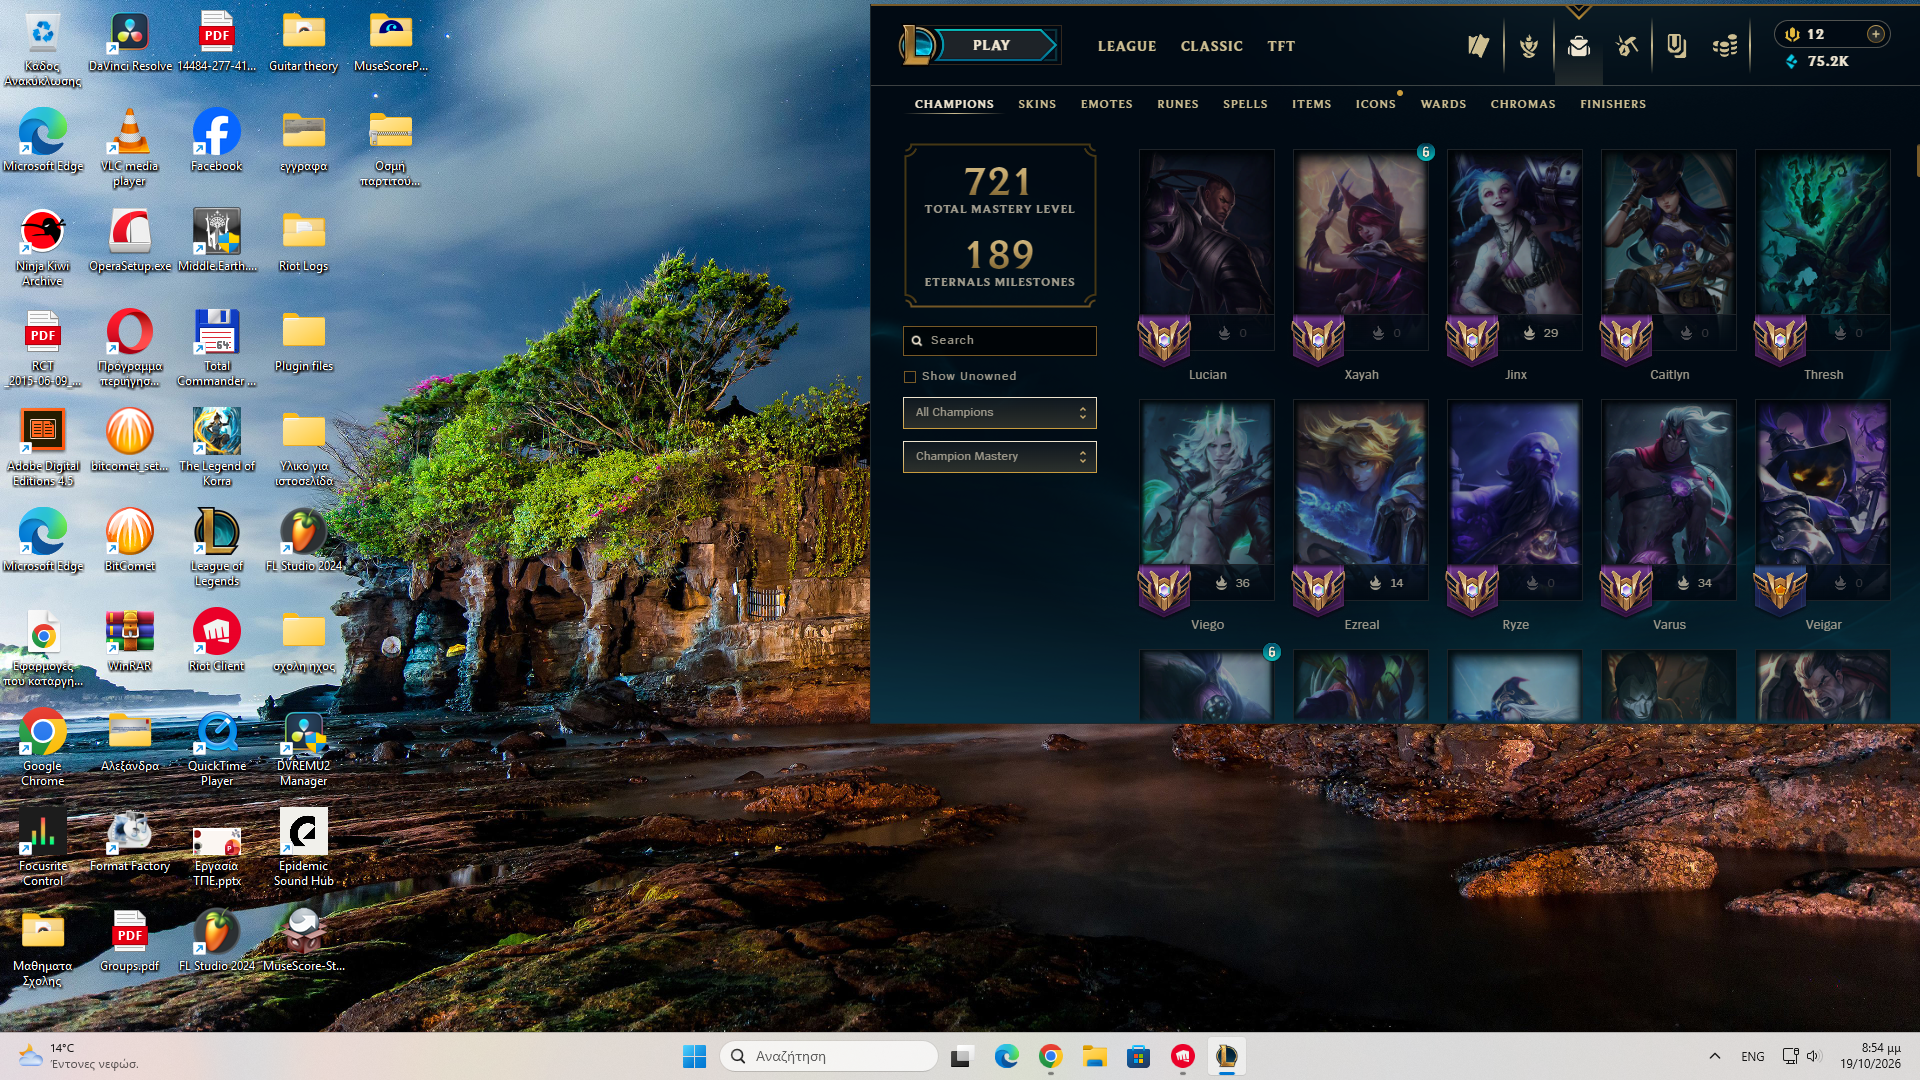Image resolution: width=1920 pixels, height=1080 pixels.
Task: Switch to the Runes tab
Action: click(1178, 104)
